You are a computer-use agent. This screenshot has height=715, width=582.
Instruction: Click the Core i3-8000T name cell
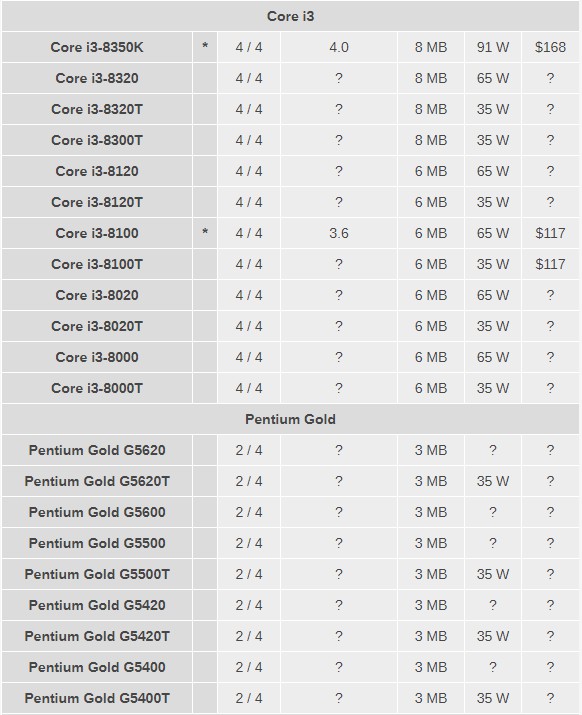click(x=97, y=388)
